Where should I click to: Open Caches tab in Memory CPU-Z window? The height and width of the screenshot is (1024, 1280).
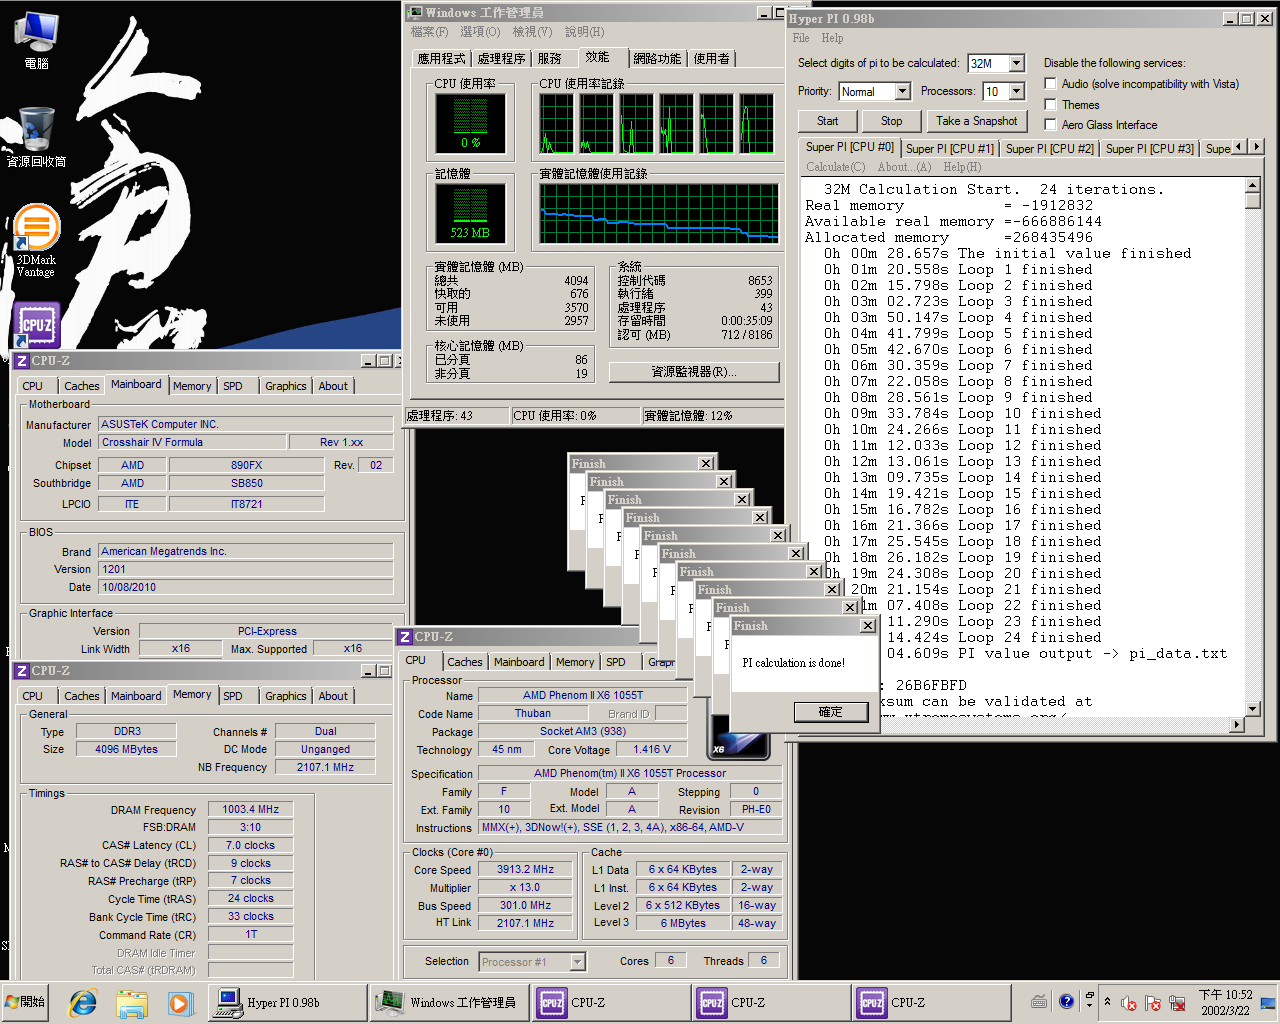point(82,696)
